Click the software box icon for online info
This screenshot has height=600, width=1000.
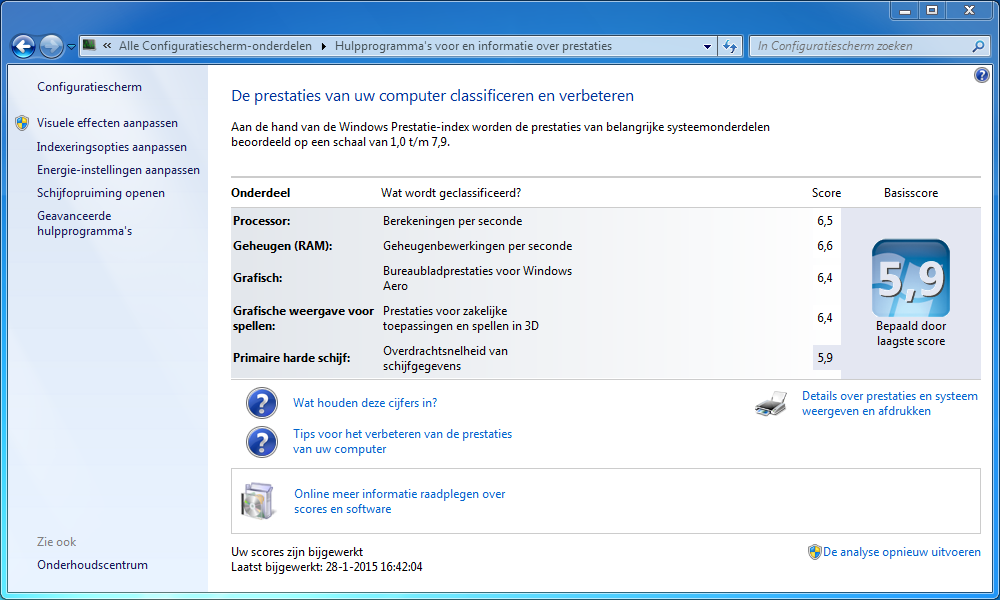[x=257, y=501]
